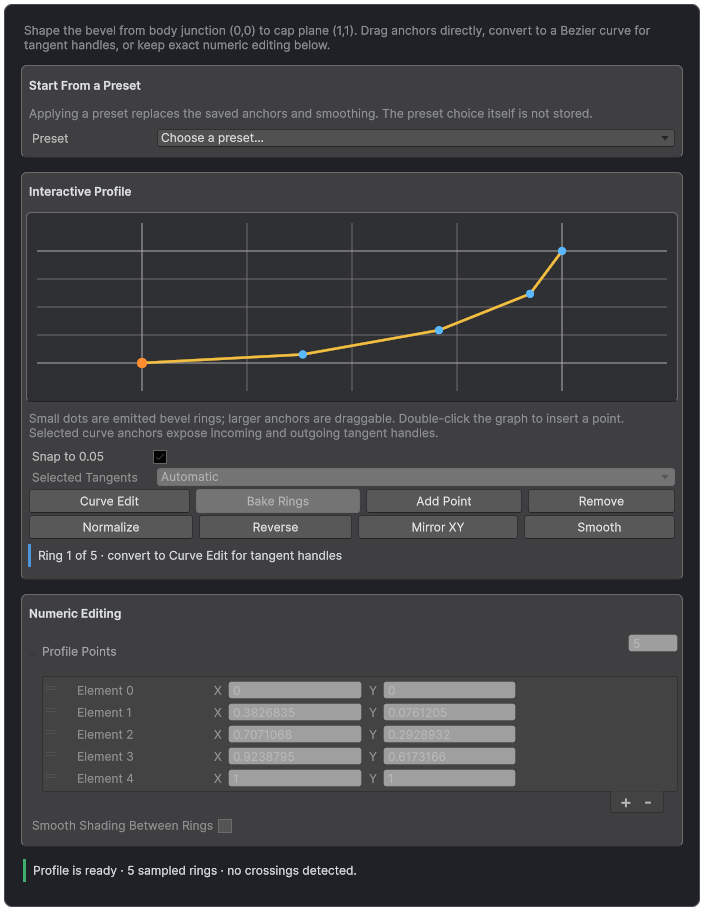Toggle Smooth Shading Between Rings checkbox

(x=225, y=826)
